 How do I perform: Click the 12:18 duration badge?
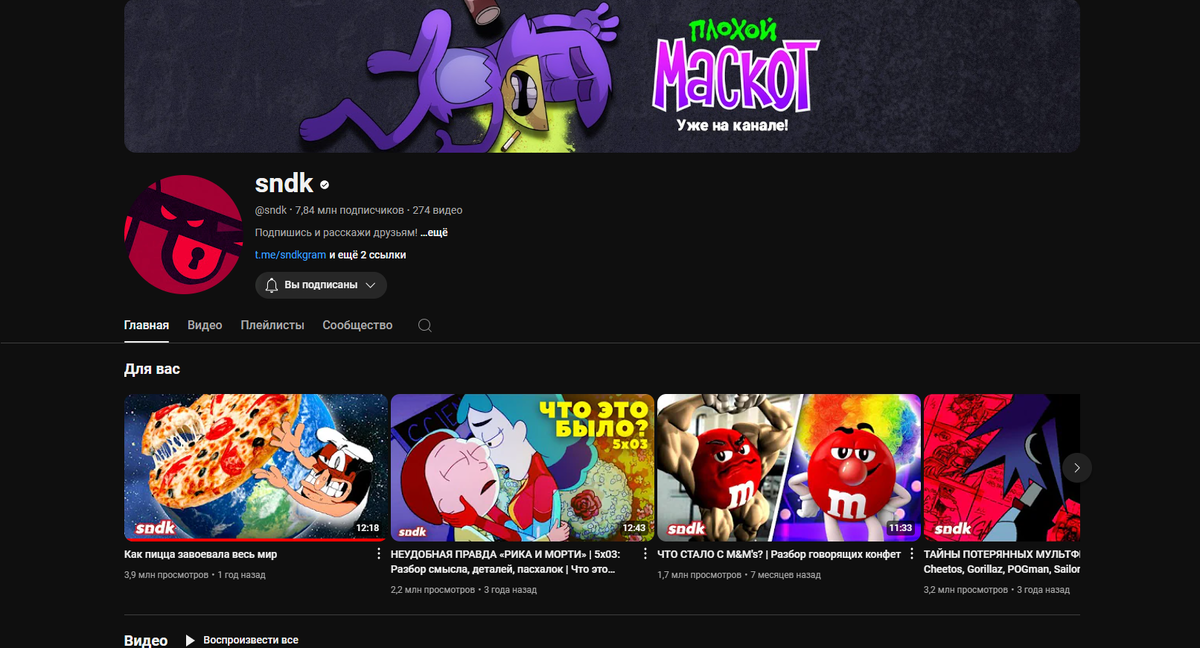tap(368, 527)
